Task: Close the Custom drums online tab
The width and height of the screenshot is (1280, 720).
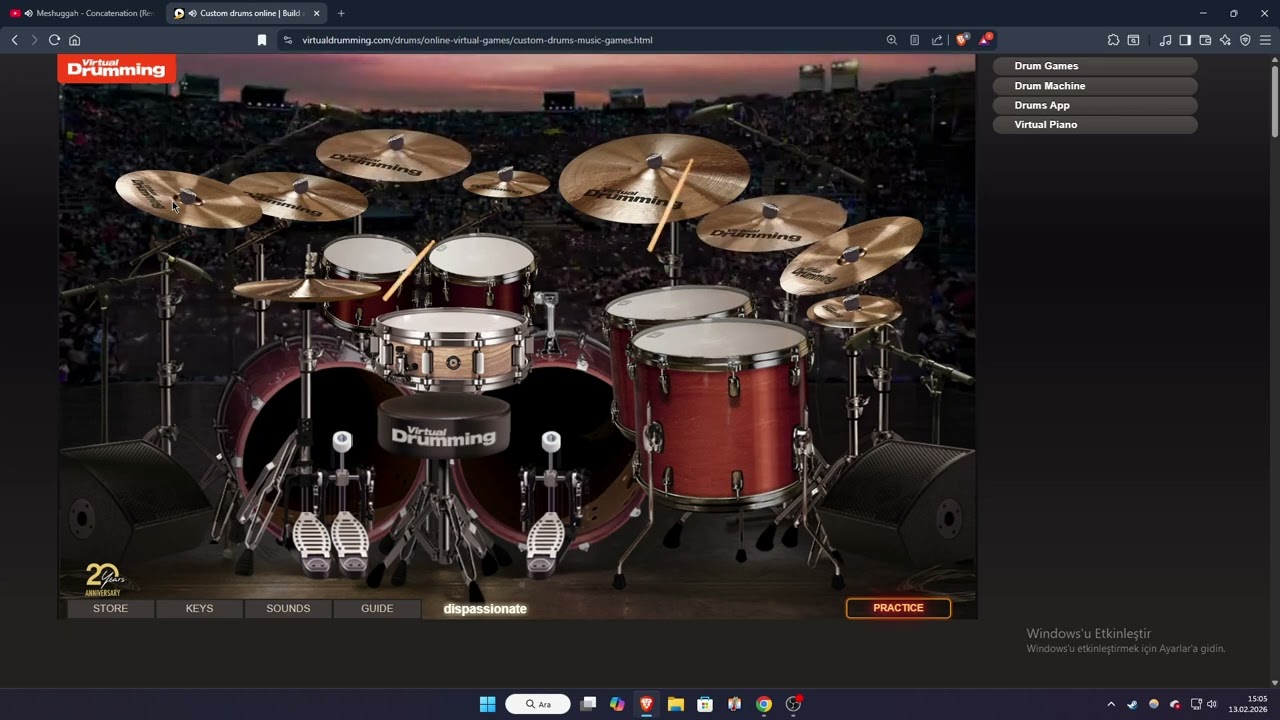Action: (317, 13)
